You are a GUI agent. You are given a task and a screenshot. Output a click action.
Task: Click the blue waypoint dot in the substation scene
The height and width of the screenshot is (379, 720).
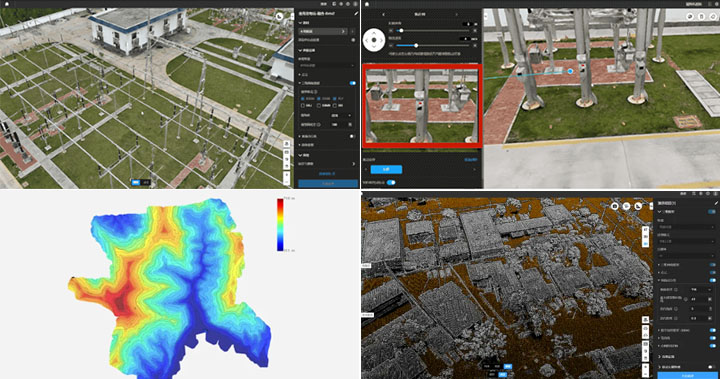point(570,71)
